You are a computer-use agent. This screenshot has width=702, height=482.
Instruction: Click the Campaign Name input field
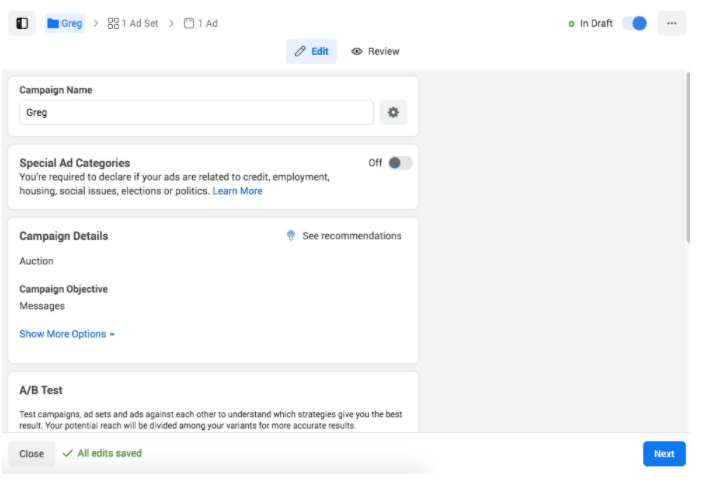196,113
